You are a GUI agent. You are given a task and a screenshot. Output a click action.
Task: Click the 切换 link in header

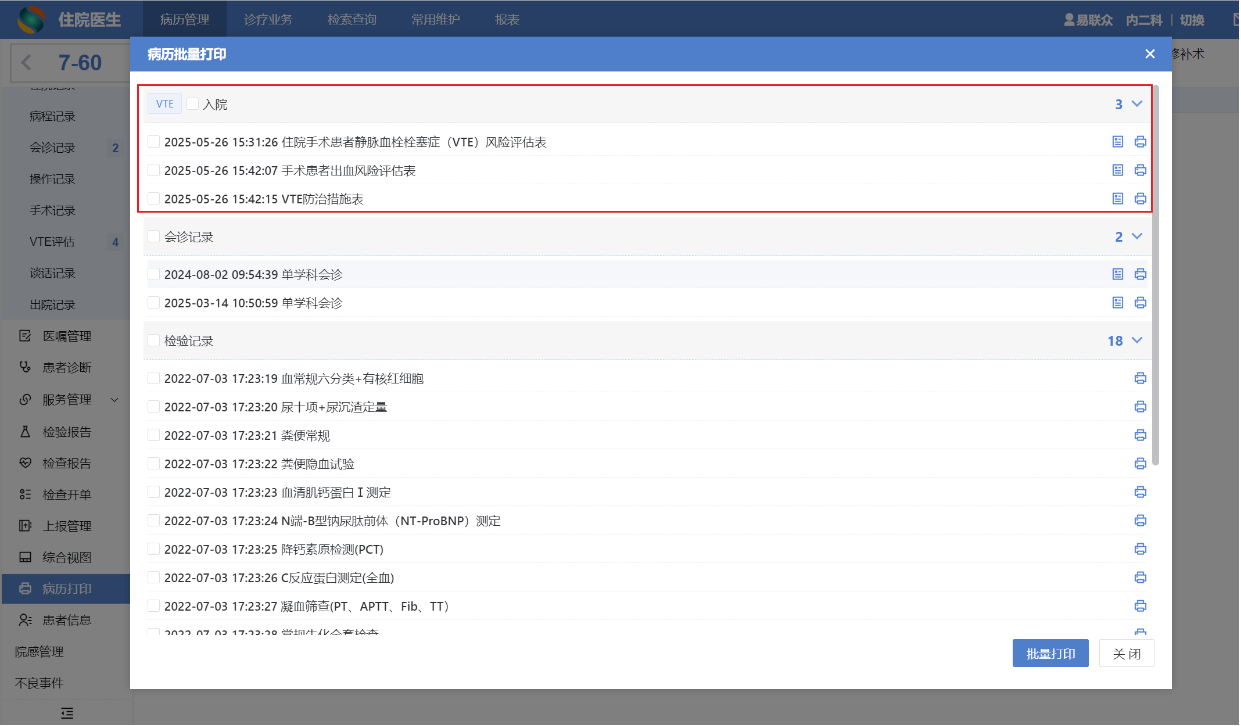click(1192, 20)
